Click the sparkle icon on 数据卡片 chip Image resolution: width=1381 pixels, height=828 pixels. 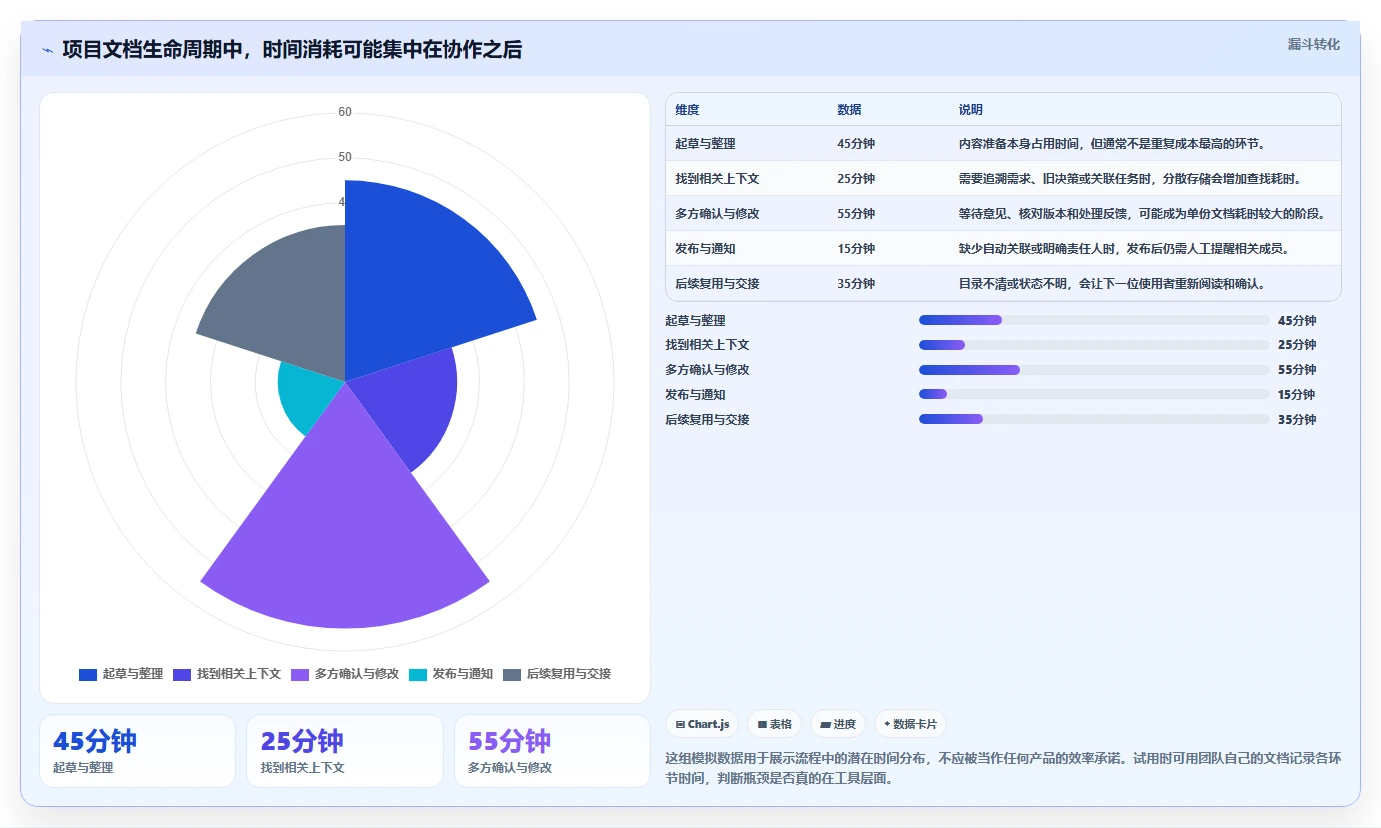click(x=887, y=724)
